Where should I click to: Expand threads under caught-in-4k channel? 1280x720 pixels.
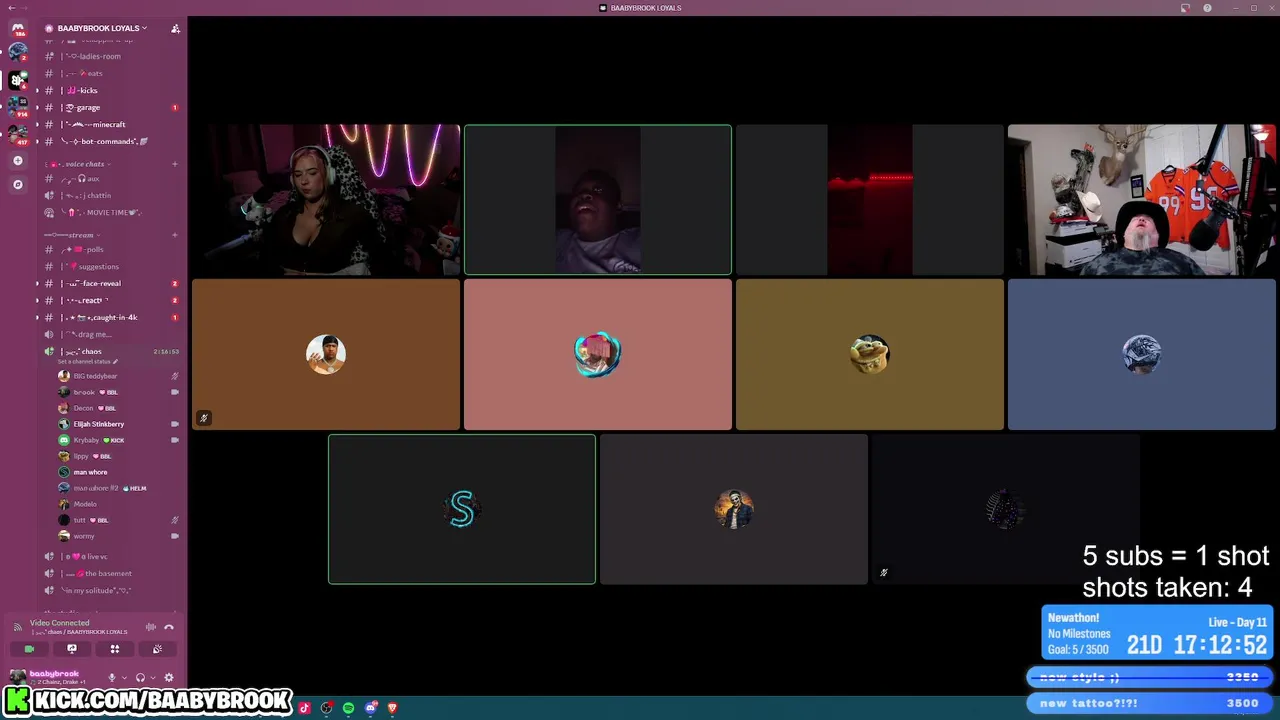coord(37,317)
